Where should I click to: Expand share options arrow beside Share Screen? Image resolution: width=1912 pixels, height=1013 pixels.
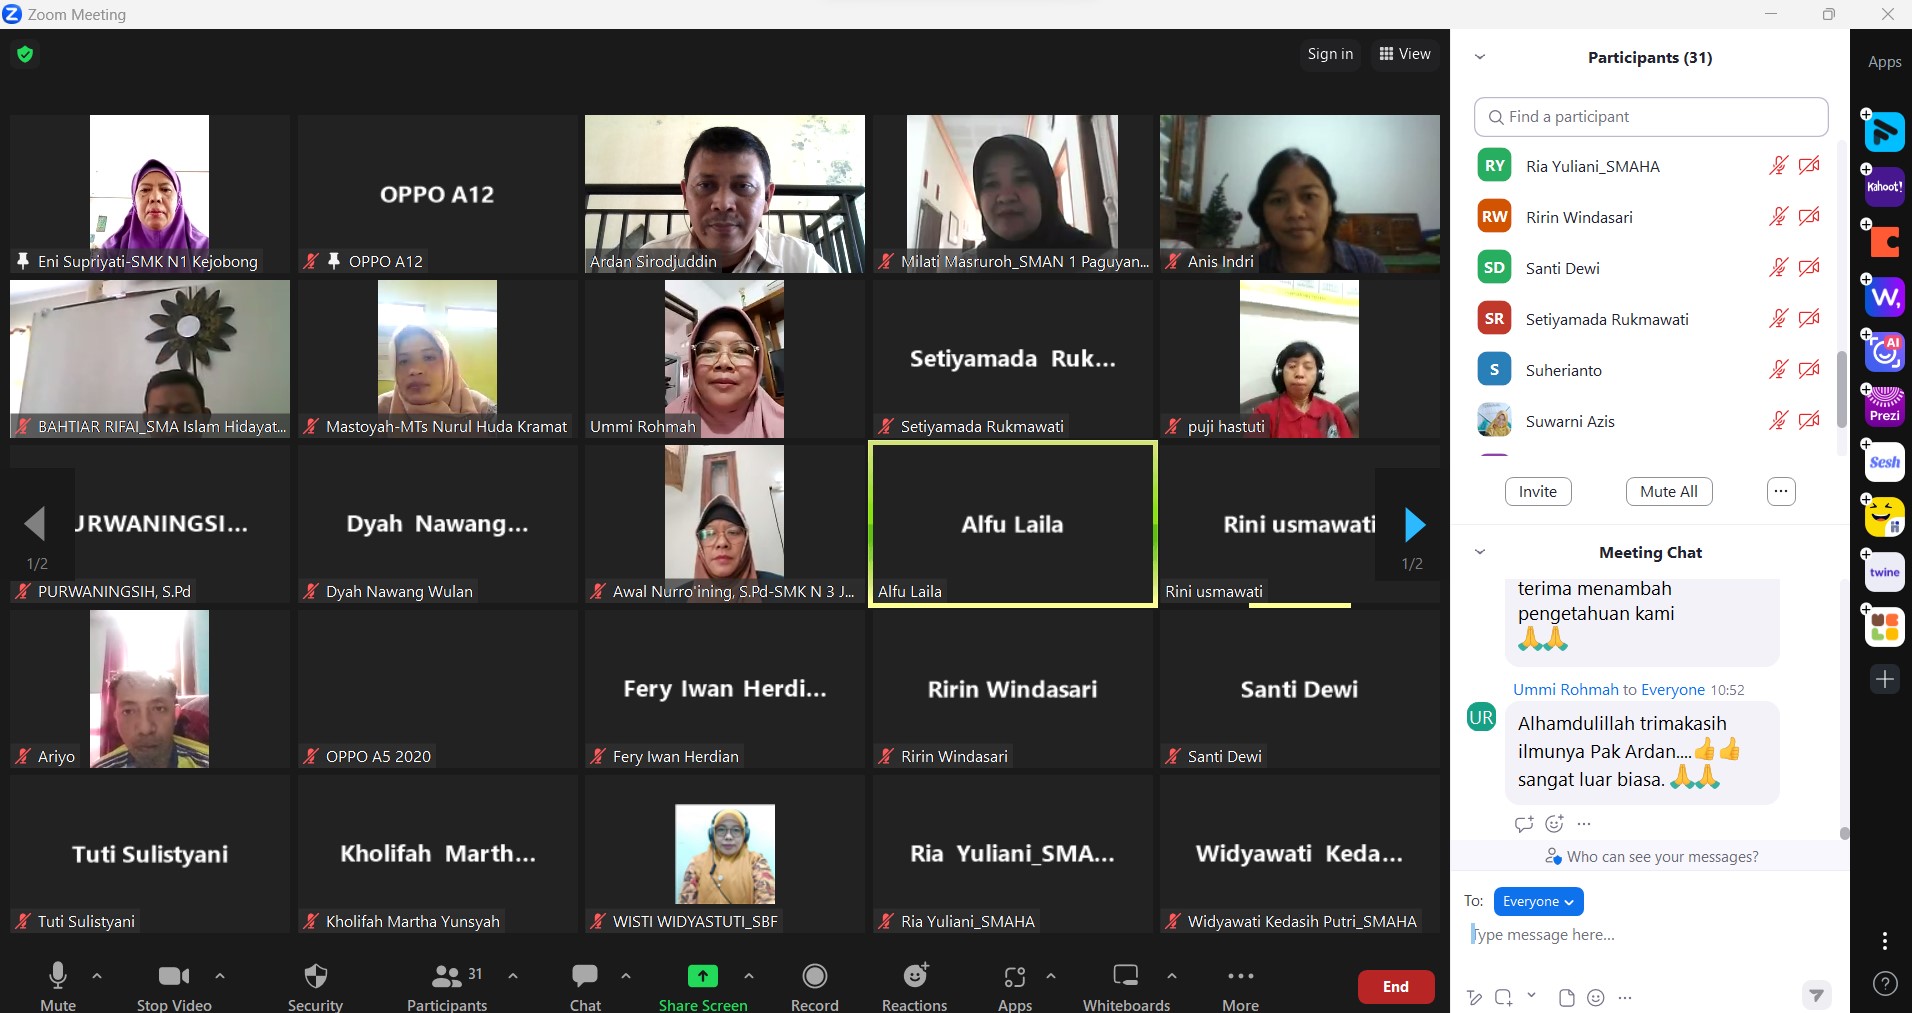(x=749, y=975)
